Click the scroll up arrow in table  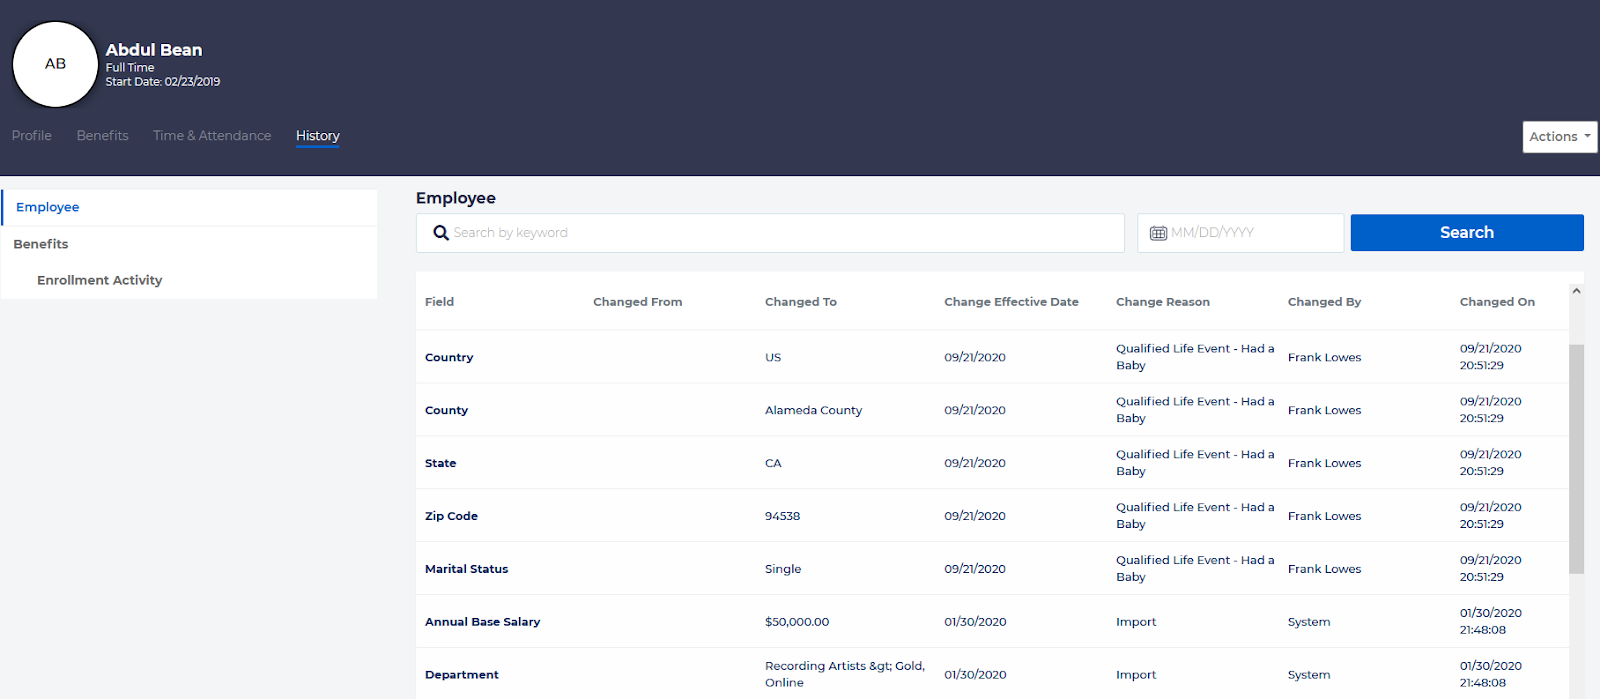(1576, 291)
